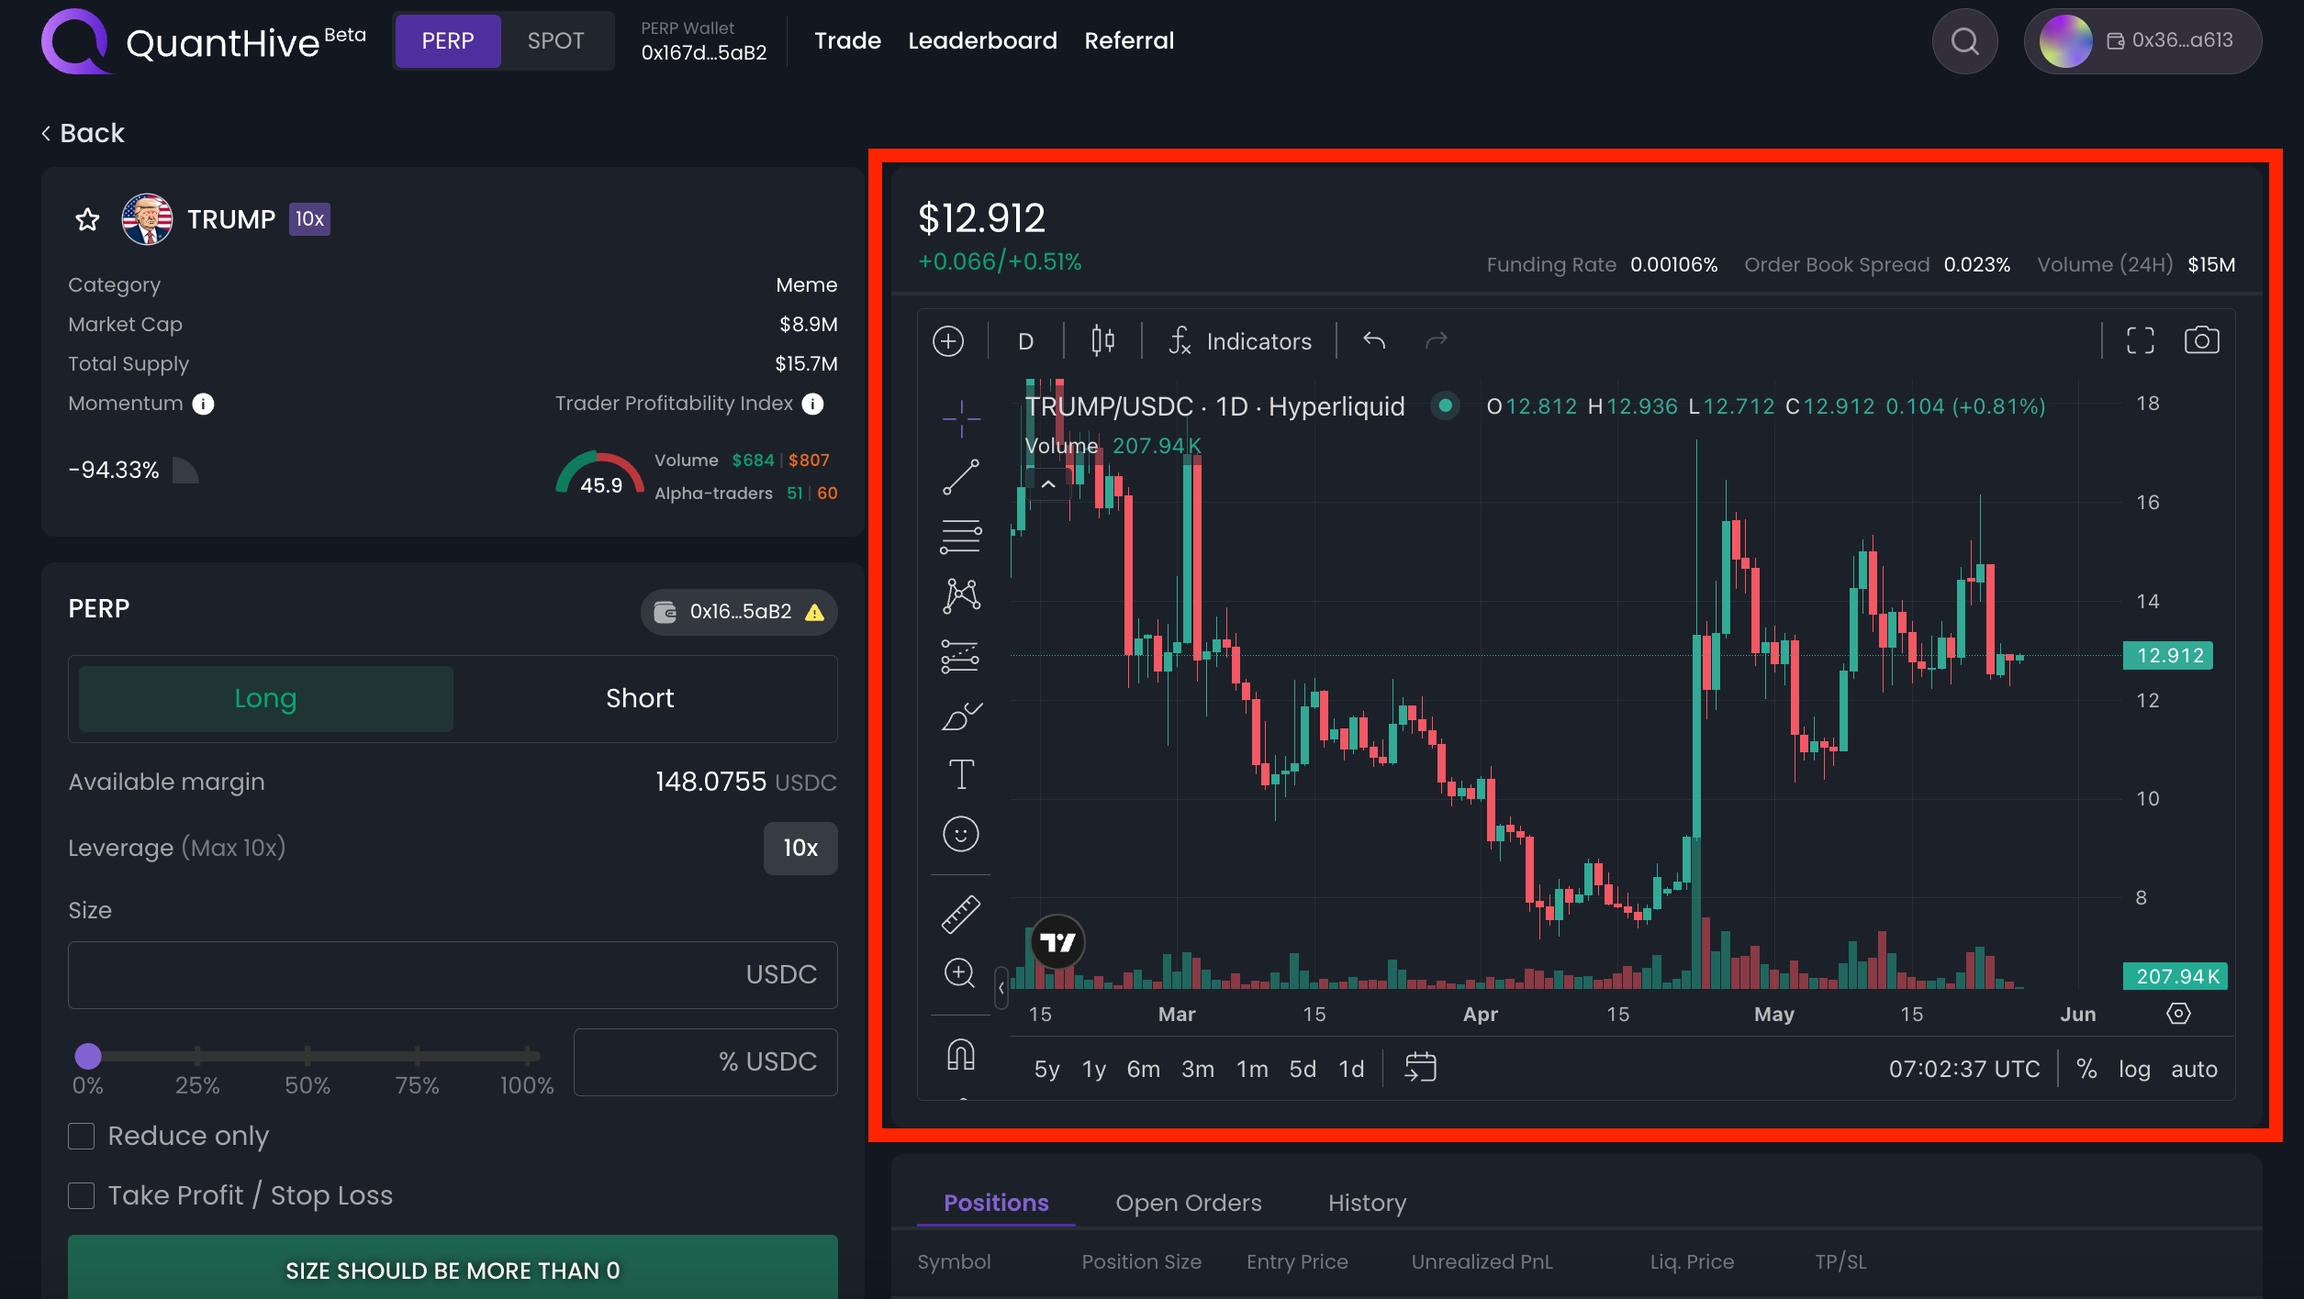Collapse the indicator legend chevron
2304x1299 pixels.
pyautogui.click(x=1048, y=485)
